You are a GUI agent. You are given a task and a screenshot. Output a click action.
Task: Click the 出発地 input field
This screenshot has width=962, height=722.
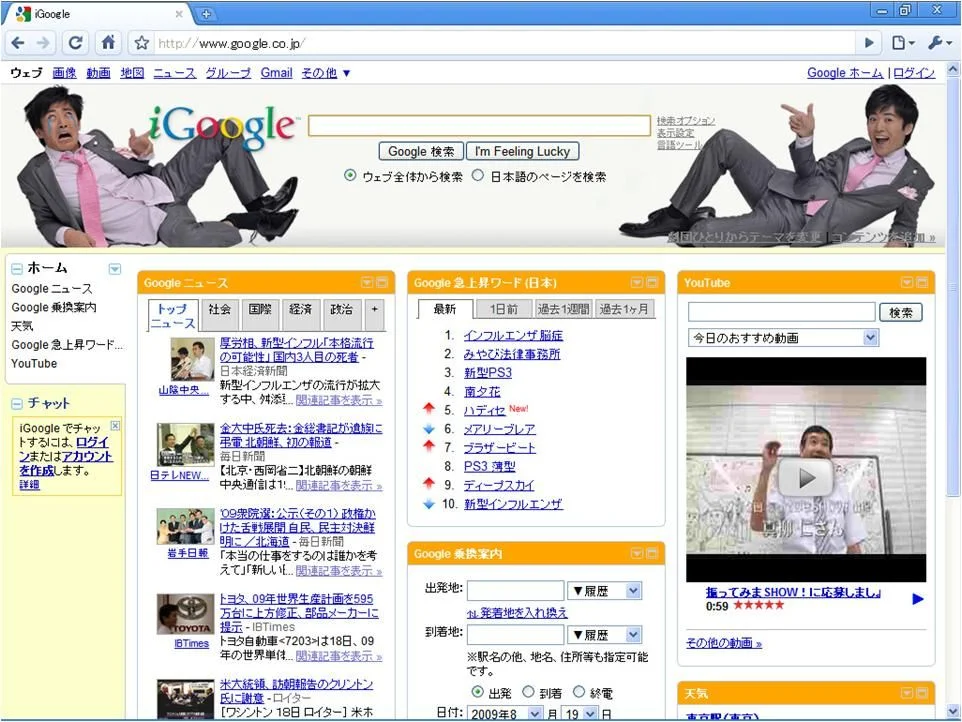pos(515,591)
